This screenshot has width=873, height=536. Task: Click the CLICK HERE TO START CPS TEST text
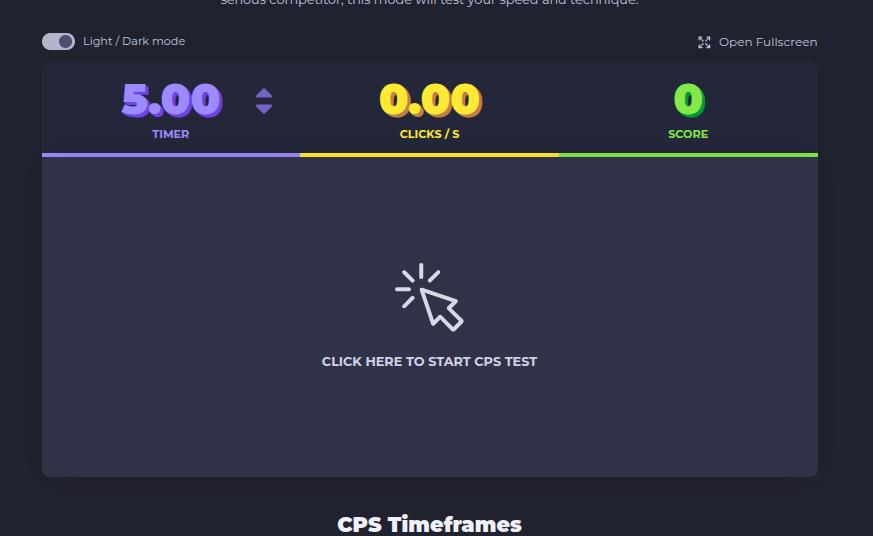(x=429, y=362)
